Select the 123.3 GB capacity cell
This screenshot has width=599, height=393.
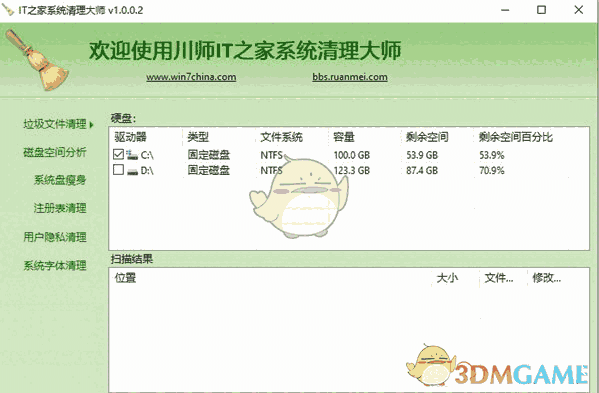[352, 170]
